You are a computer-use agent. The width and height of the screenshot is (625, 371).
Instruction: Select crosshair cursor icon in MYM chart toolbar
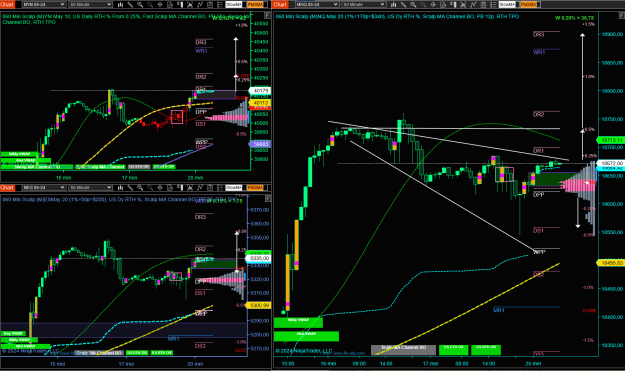(160, 4)
